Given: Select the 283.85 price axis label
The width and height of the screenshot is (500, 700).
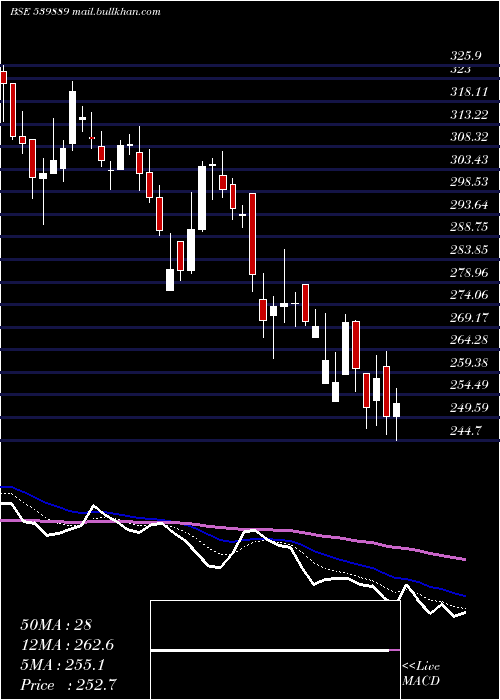Looking at the screenshot, I should pyautogui.click(x=469, y=250).
